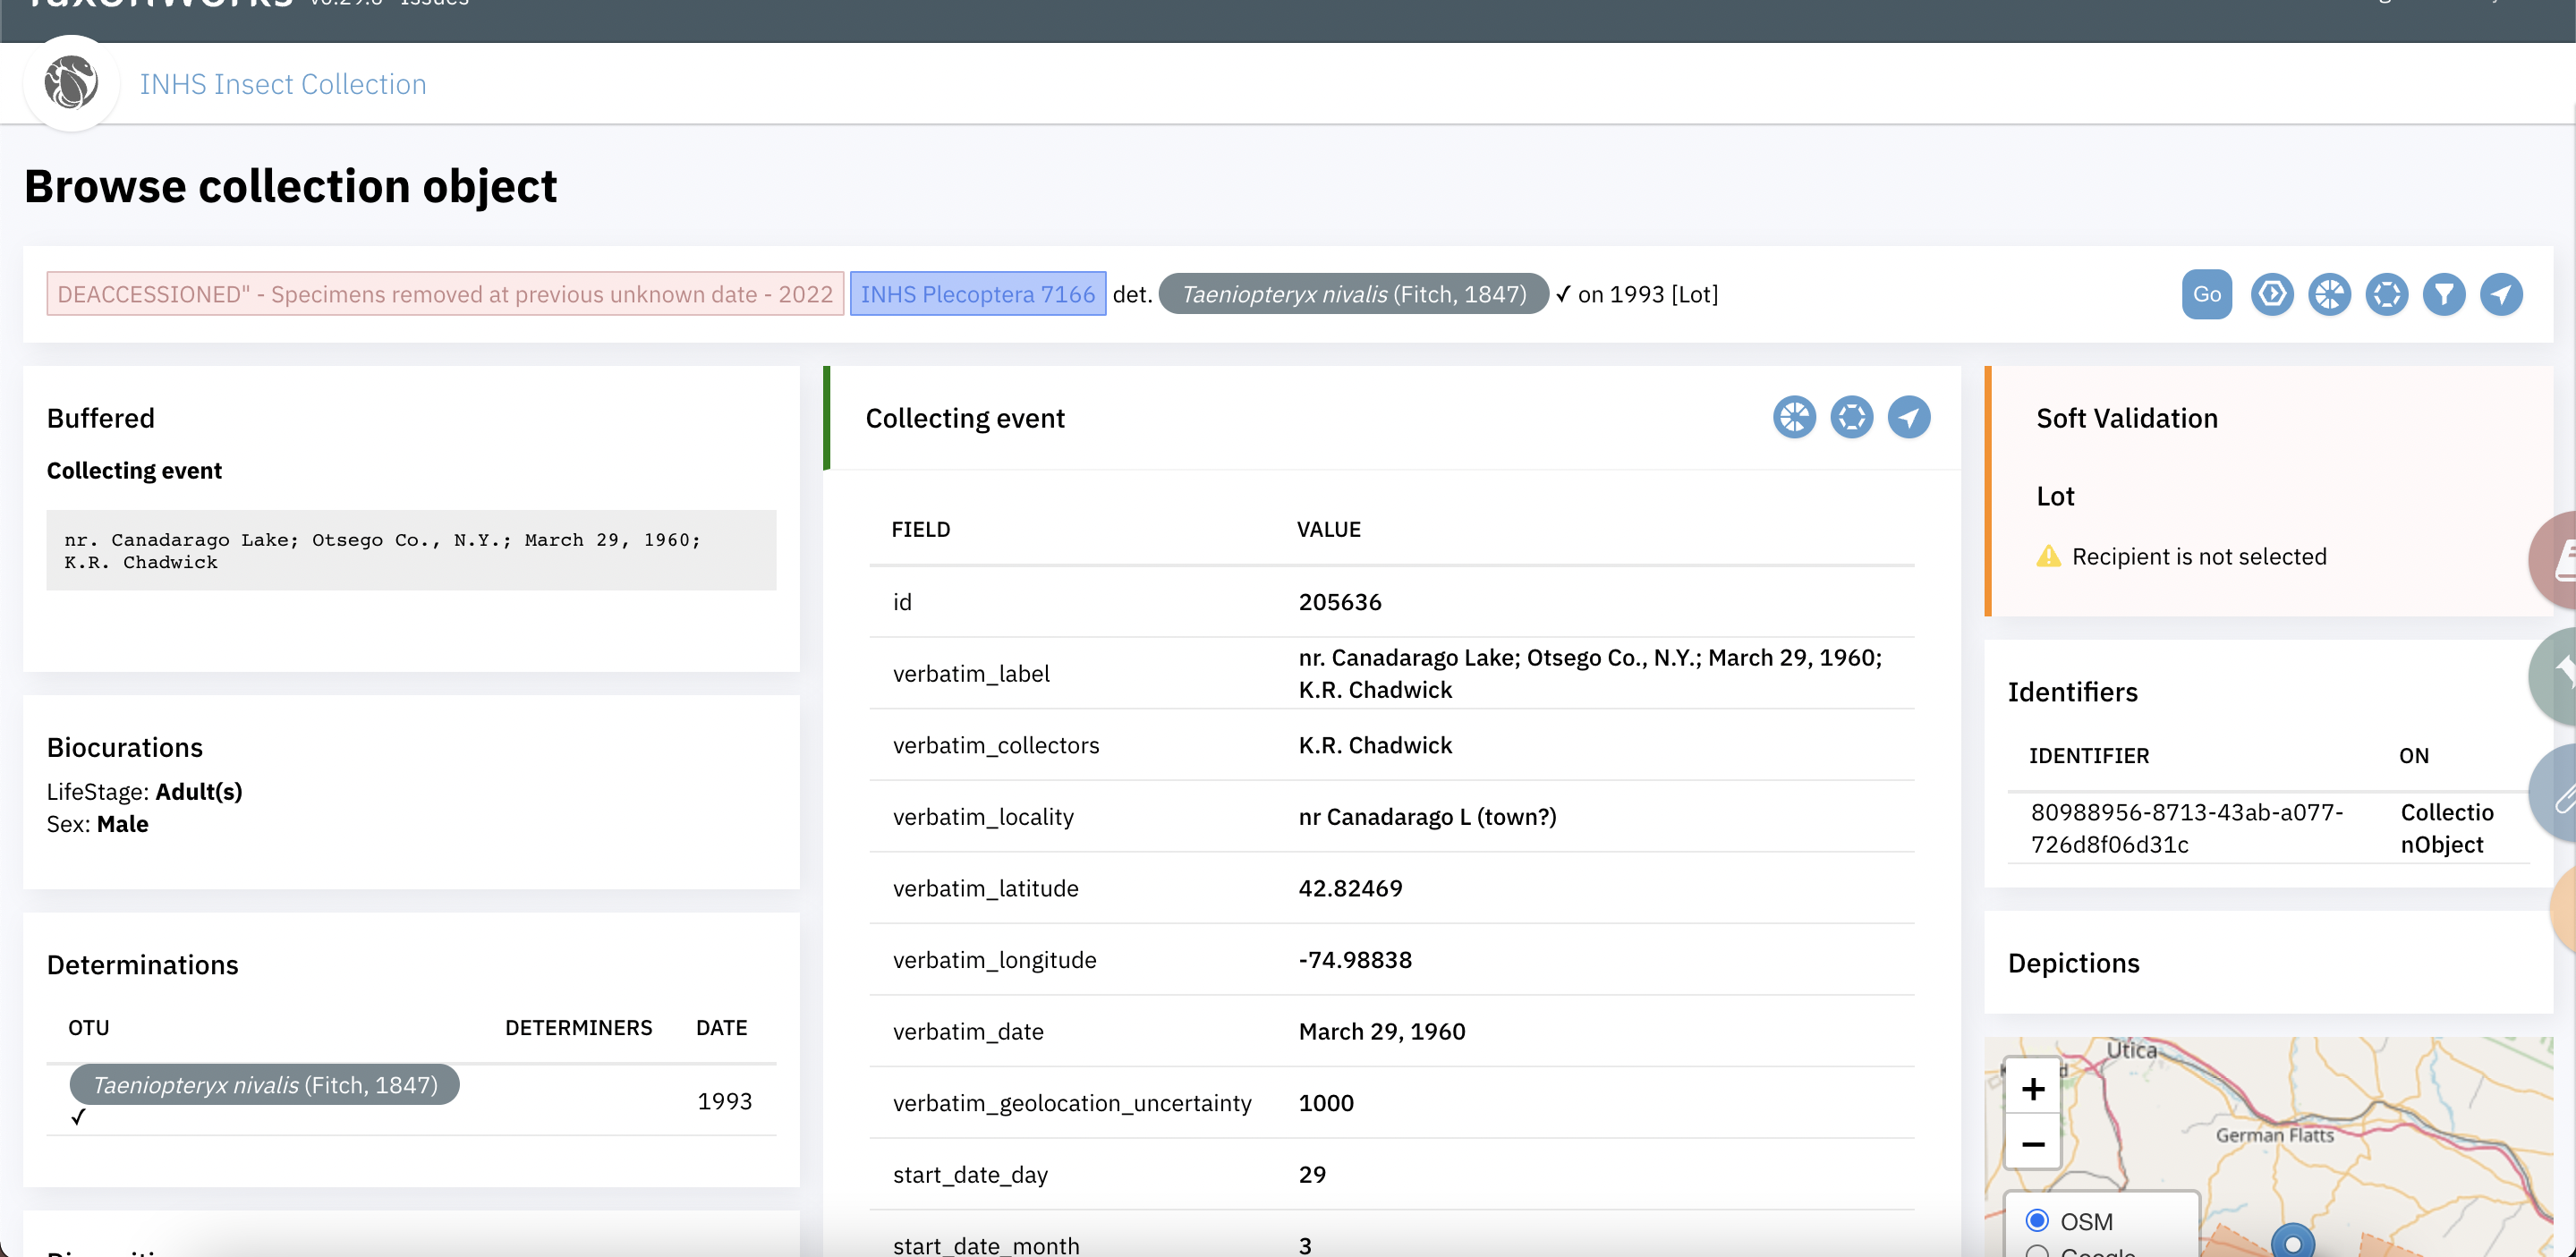Open Collecting event radial annotator icon
The image size is (2576, 1257).
tap(1794, 417)
